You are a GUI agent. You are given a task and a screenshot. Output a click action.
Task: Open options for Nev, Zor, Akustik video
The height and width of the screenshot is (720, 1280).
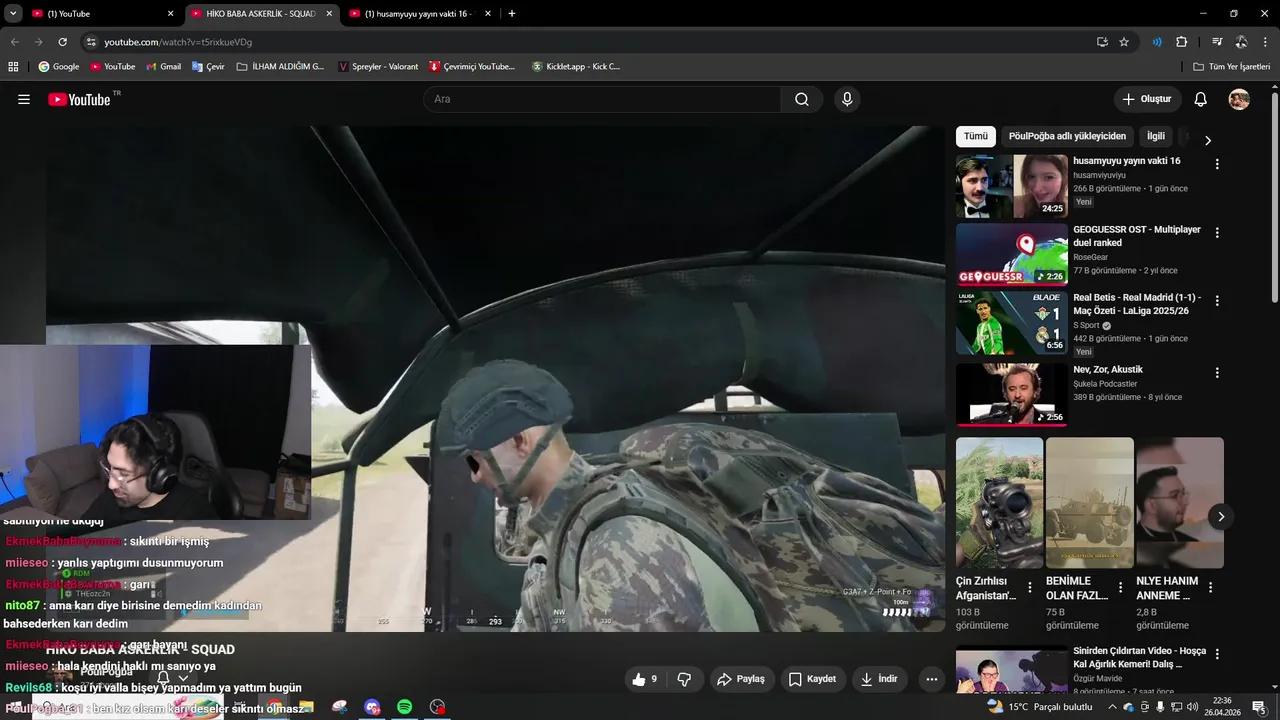click(x=1217, y=372)
